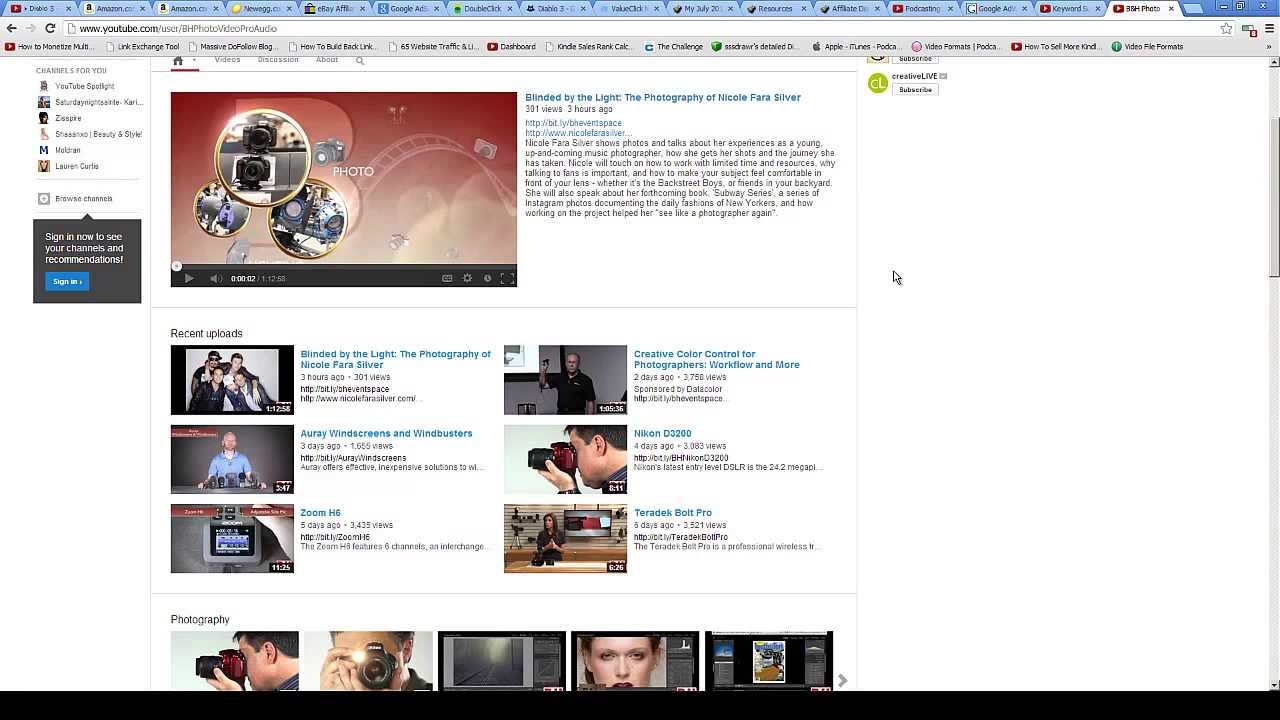Open the Dashboard bookmark
The height and width of the screenshot is (720, 1280).
pyautogui.click(x=511, y=46)
